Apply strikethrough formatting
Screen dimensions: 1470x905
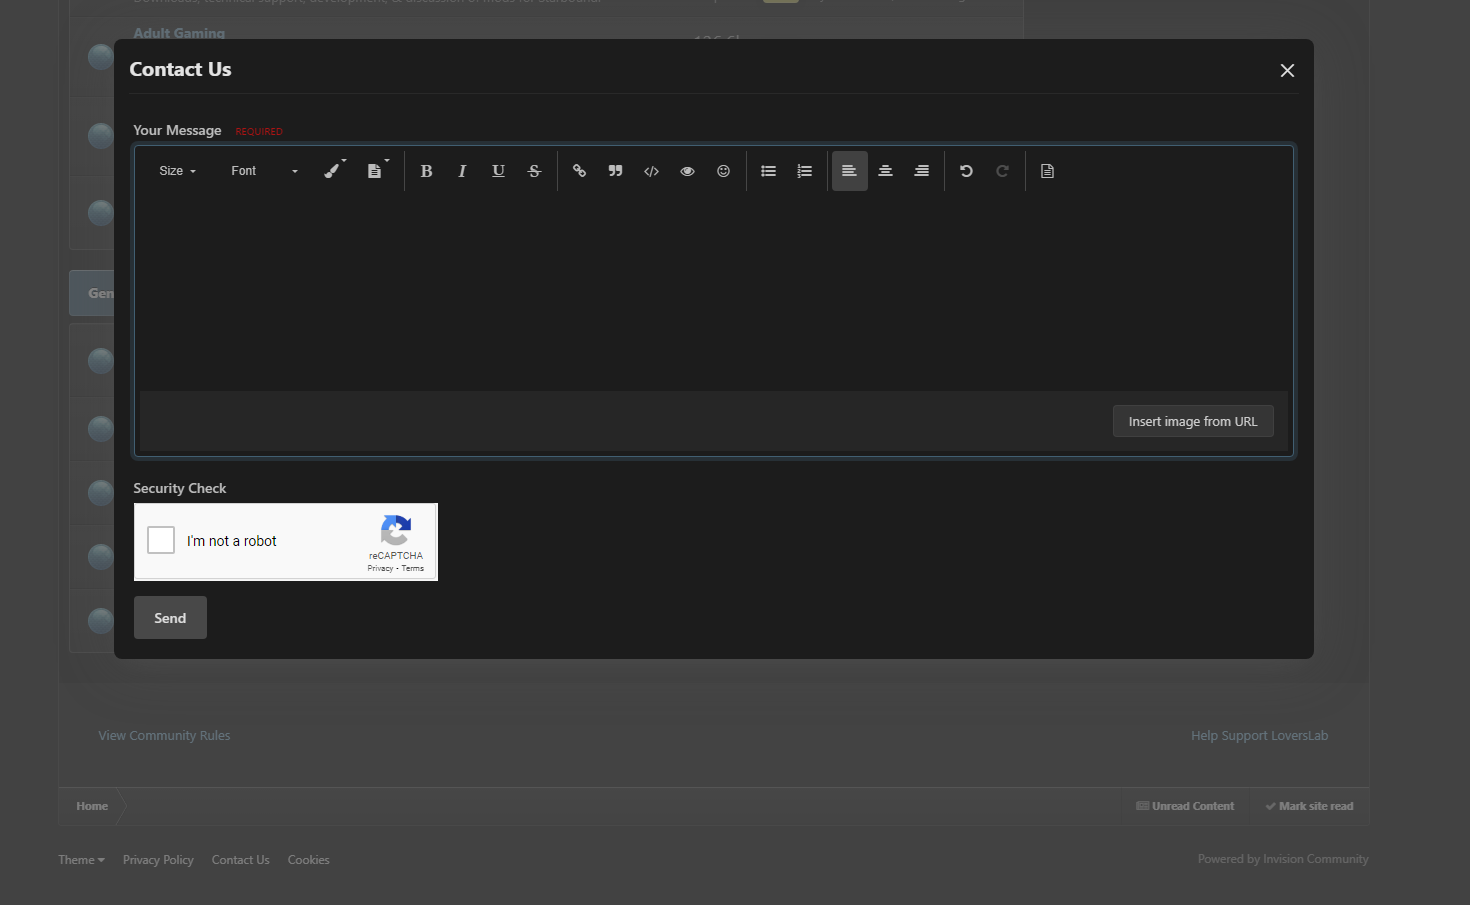click(x=534, y=171)
